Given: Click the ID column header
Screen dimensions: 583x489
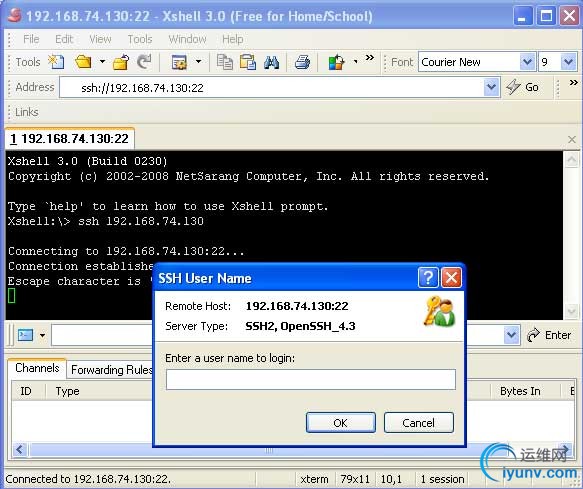Looking at the screenshot, I should (26, 391).
